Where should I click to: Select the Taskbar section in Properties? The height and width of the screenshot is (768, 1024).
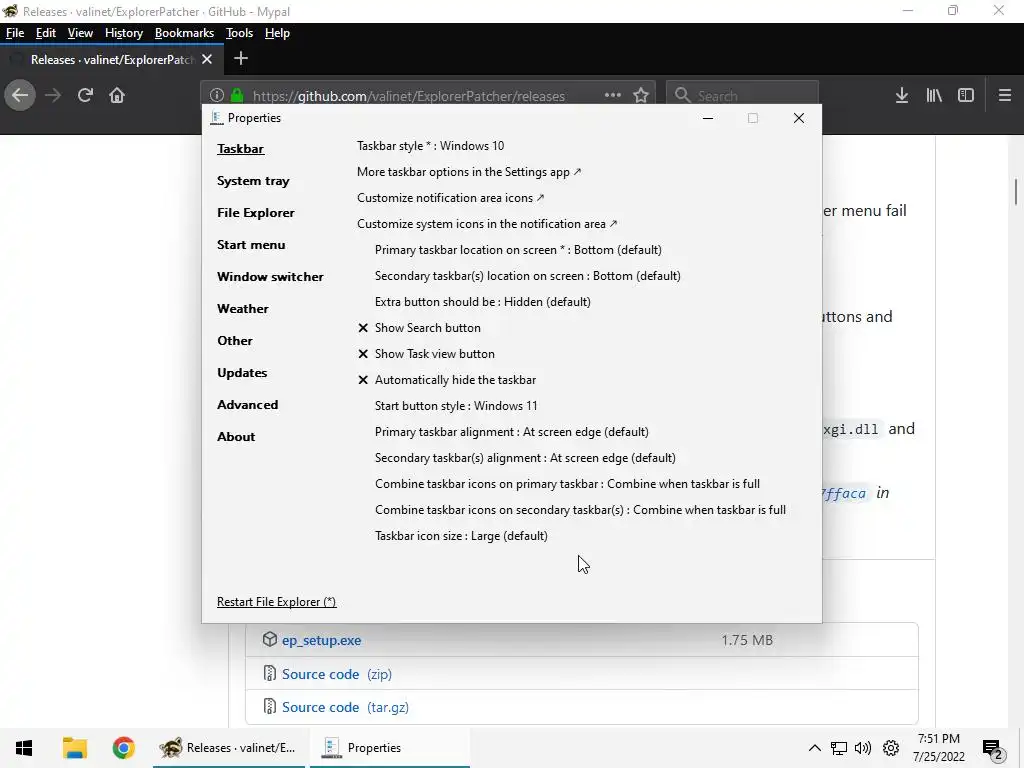point(240,149)
